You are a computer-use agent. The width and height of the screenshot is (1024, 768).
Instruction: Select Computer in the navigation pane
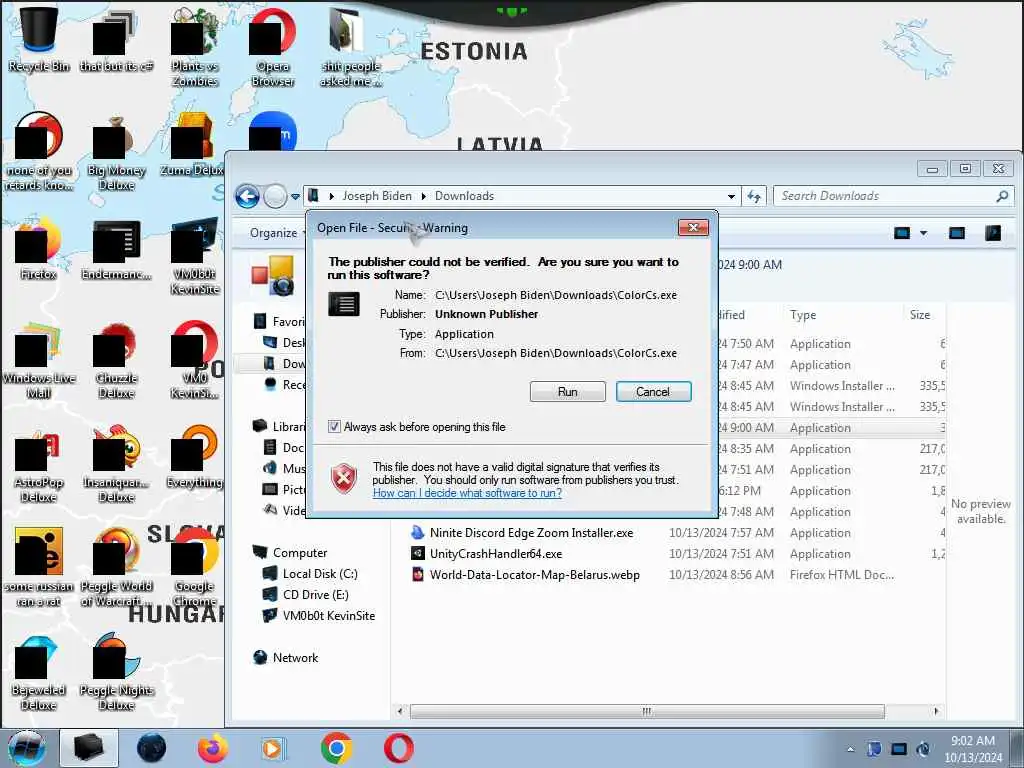click(300, 552)
